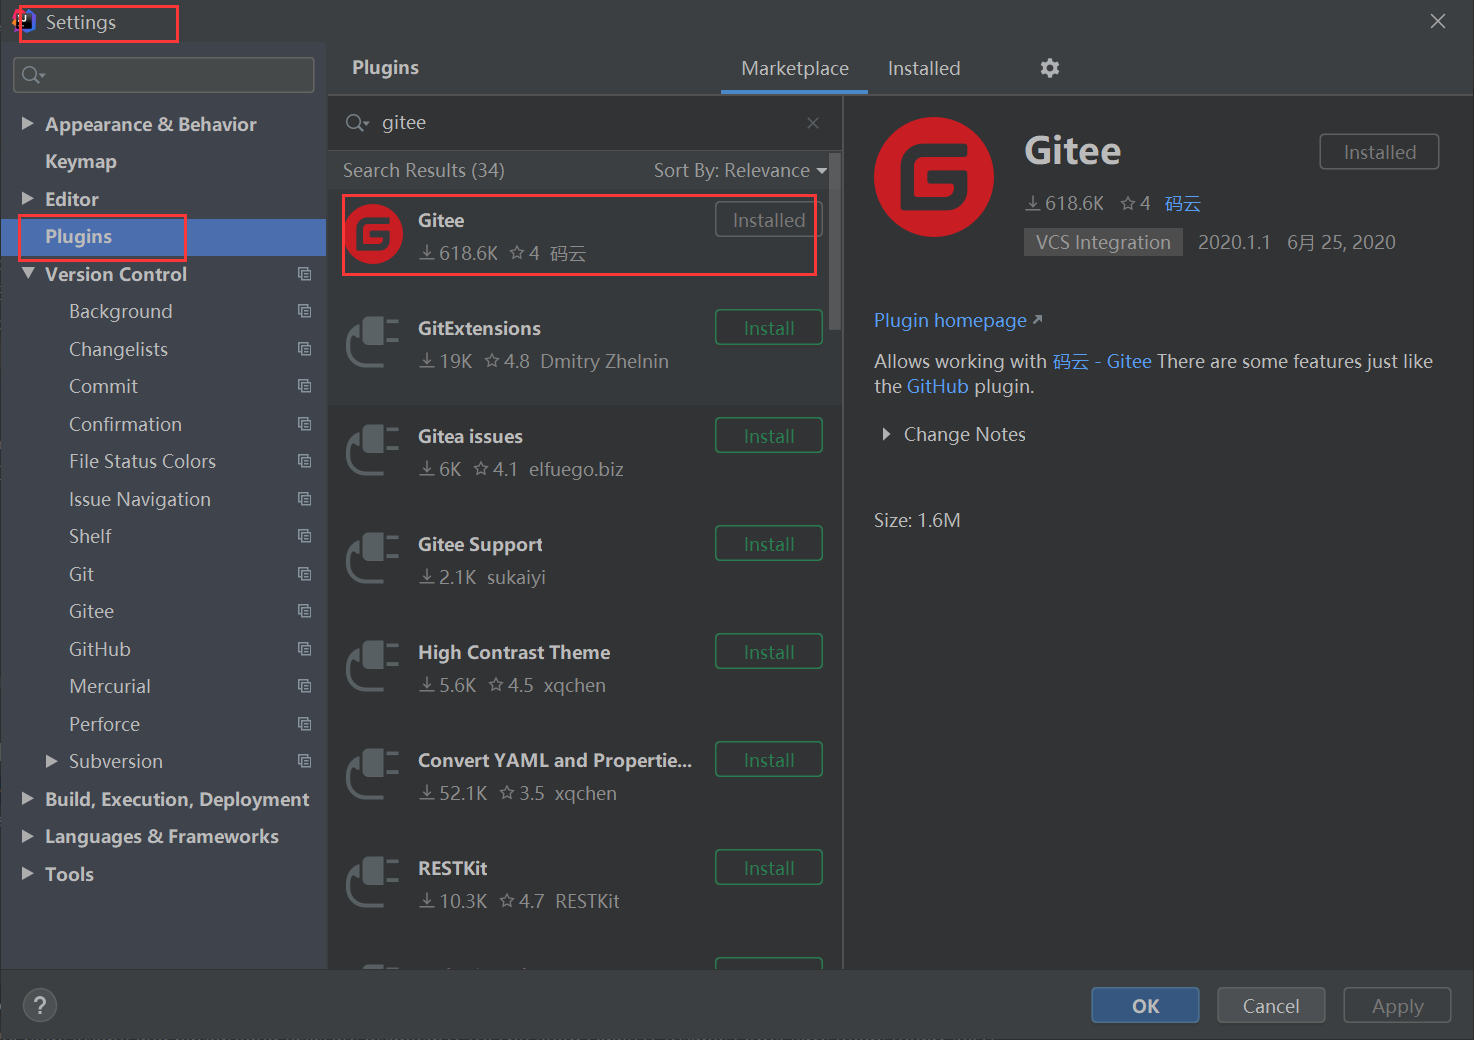Click the plugin results scrollbar
Image resolution: width=1474 pixels, height=1040 pixels.
tap(835, 240)
